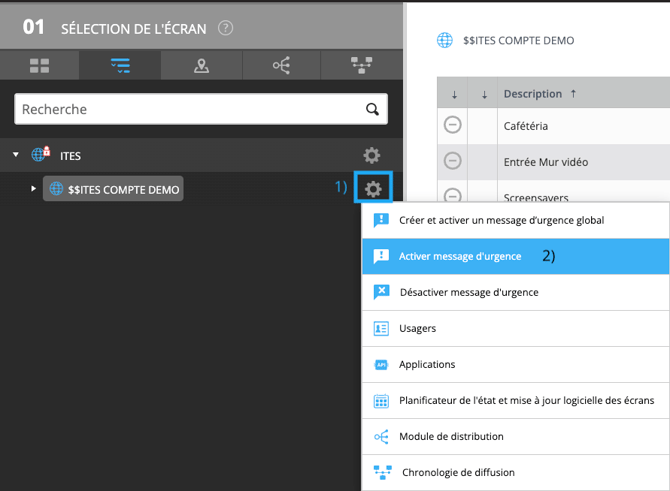Open Usagers from the context menu
Screen dimensions: 670x491
pos(417,328)
